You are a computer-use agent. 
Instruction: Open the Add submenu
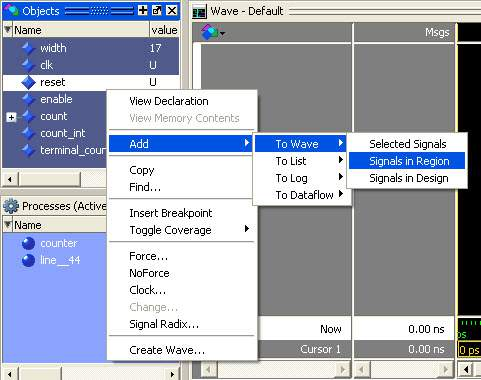pos(180,144)
